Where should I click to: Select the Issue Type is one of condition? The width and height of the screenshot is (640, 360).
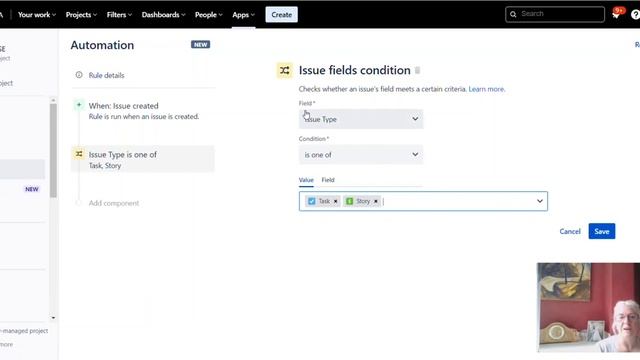pos(143,159)
